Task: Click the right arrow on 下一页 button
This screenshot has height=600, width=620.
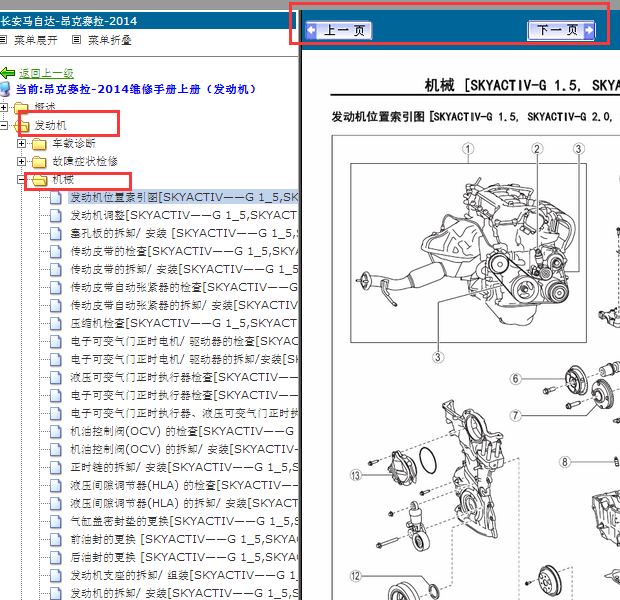Action: pos(589,30)
